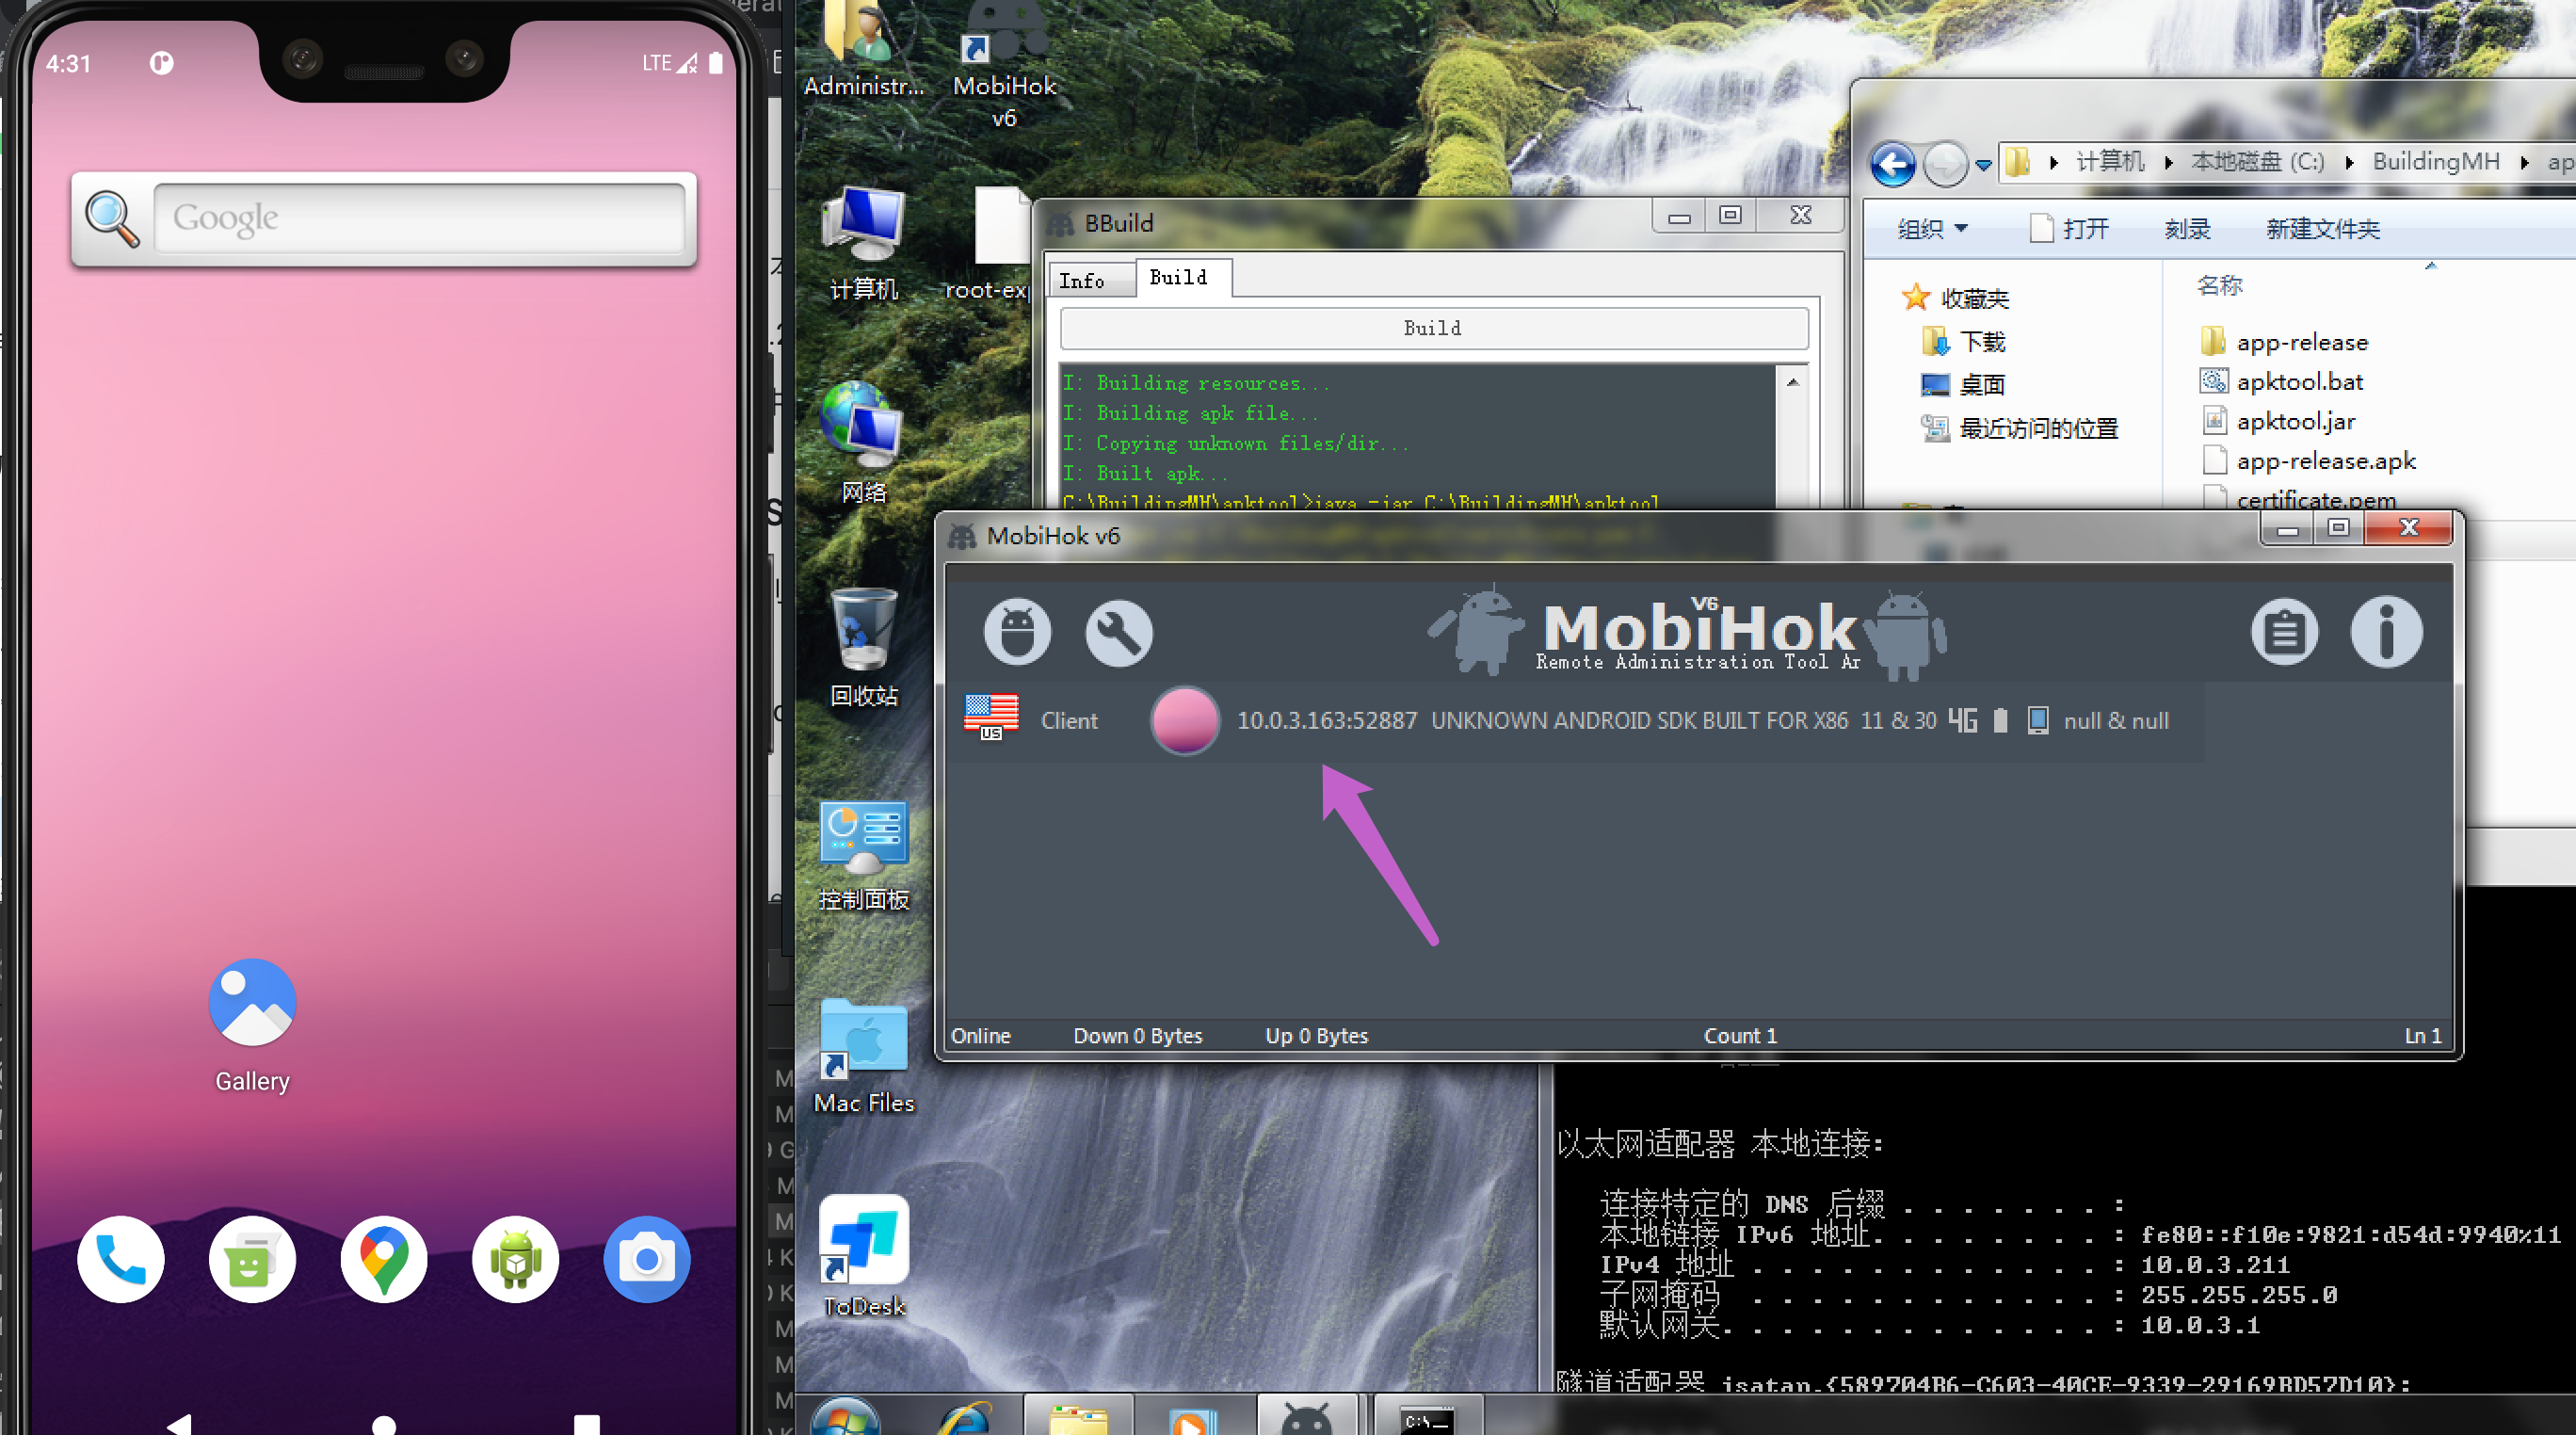
Task: Open the MobiHok clipboard log icon
Action: pyautogui.click(x=2284, y=631)
